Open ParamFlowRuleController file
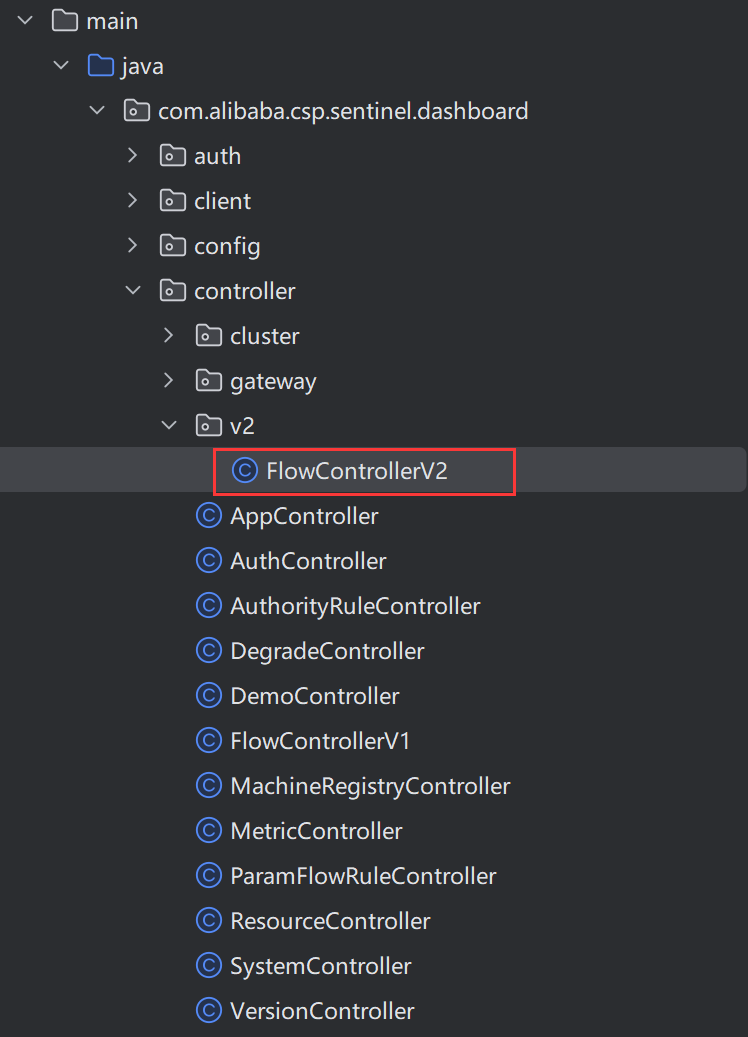The image size is (748, 1037). [x=363, y=876]
